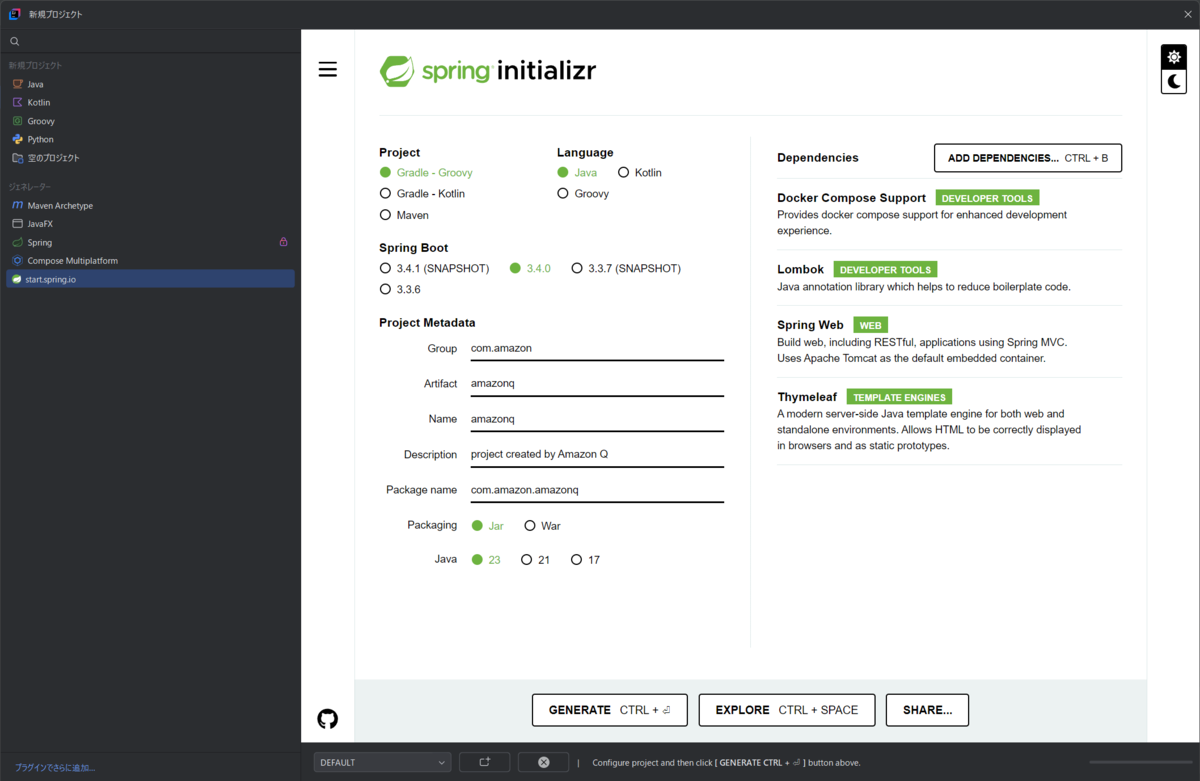Click the Group input field
This screenshot has width=1200, height=781.
[x=597, y=348]
